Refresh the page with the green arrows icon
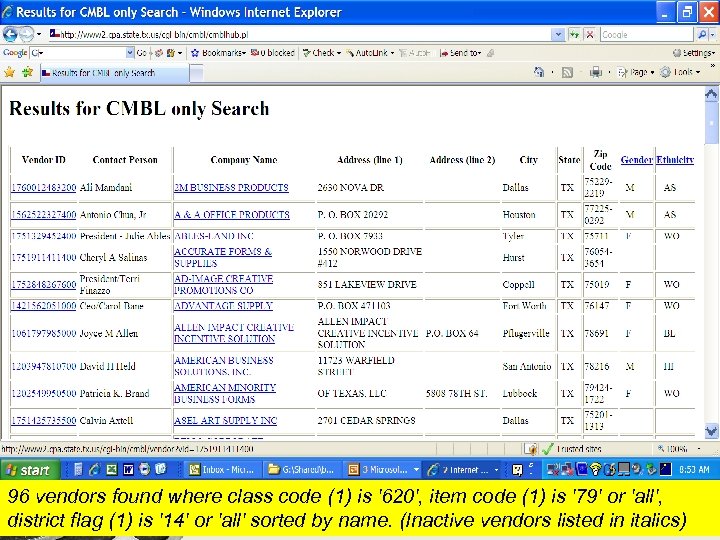Viewport: 720px width, 540px height. tap(574, 34)
